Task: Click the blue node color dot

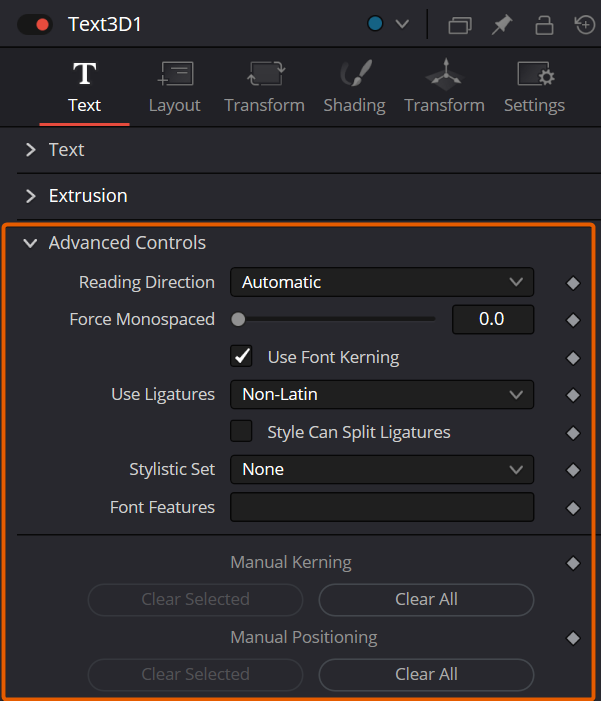Action: [375, 24]
